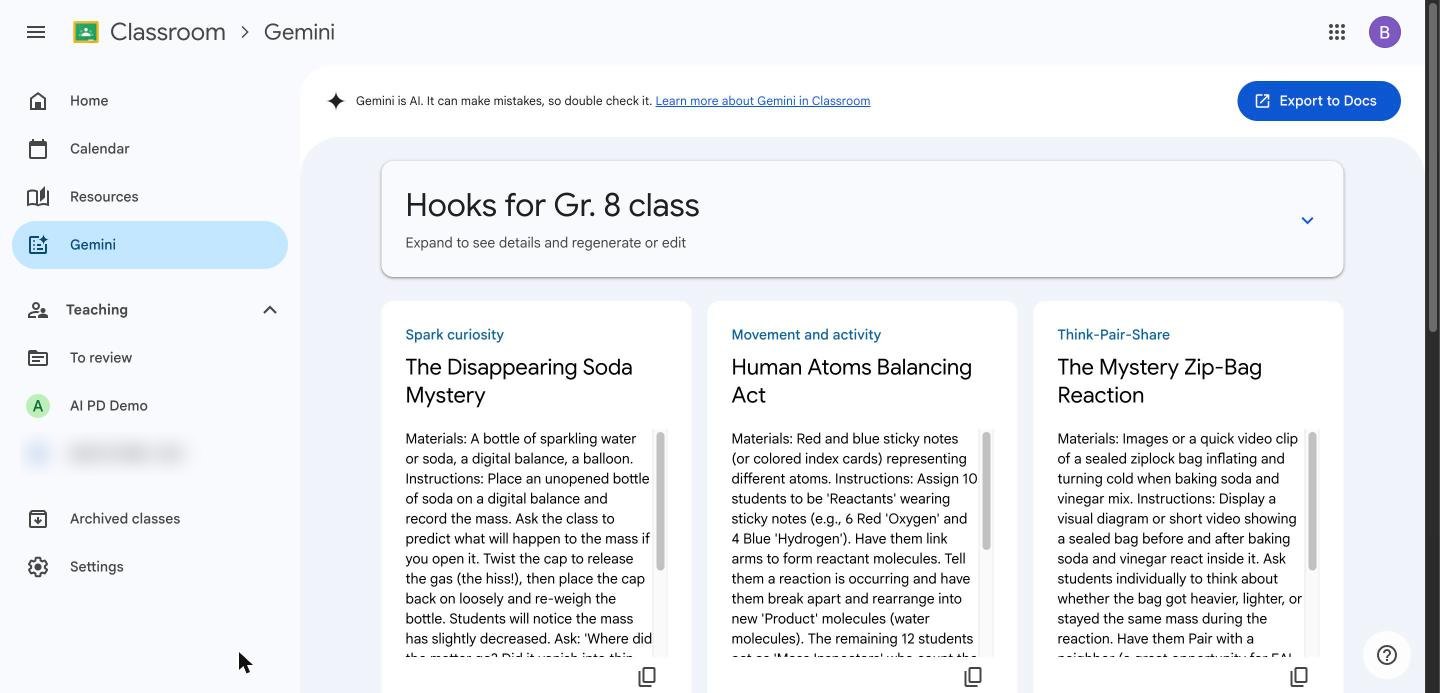The width and height of the screenshot is (1440, 693).
Task: Click the Gemini sparkle note icon
Action: click(38, 245)
